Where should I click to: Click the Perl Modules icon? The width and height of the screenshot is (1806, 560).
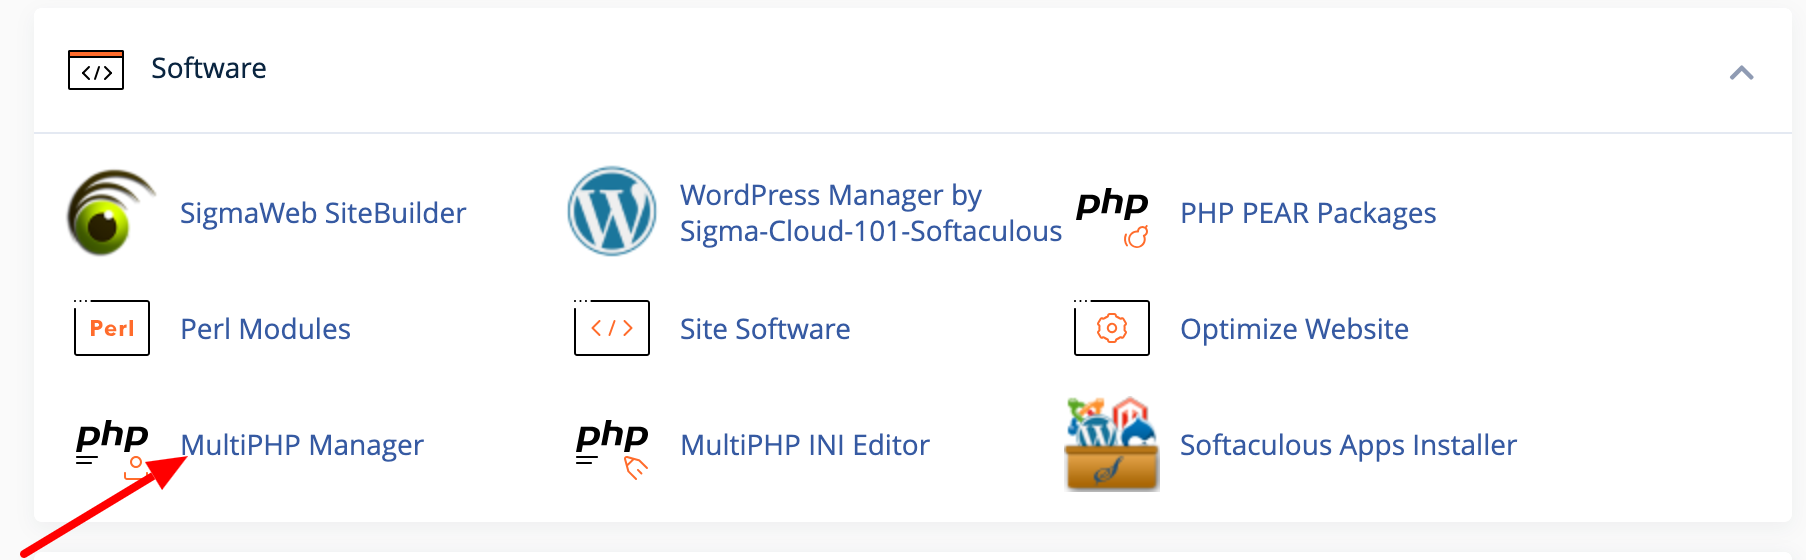pos(112,327)
